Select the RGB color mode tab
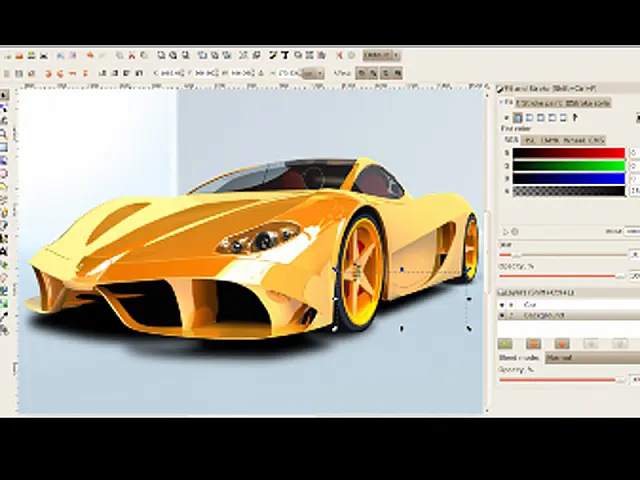 coord(511,140)
